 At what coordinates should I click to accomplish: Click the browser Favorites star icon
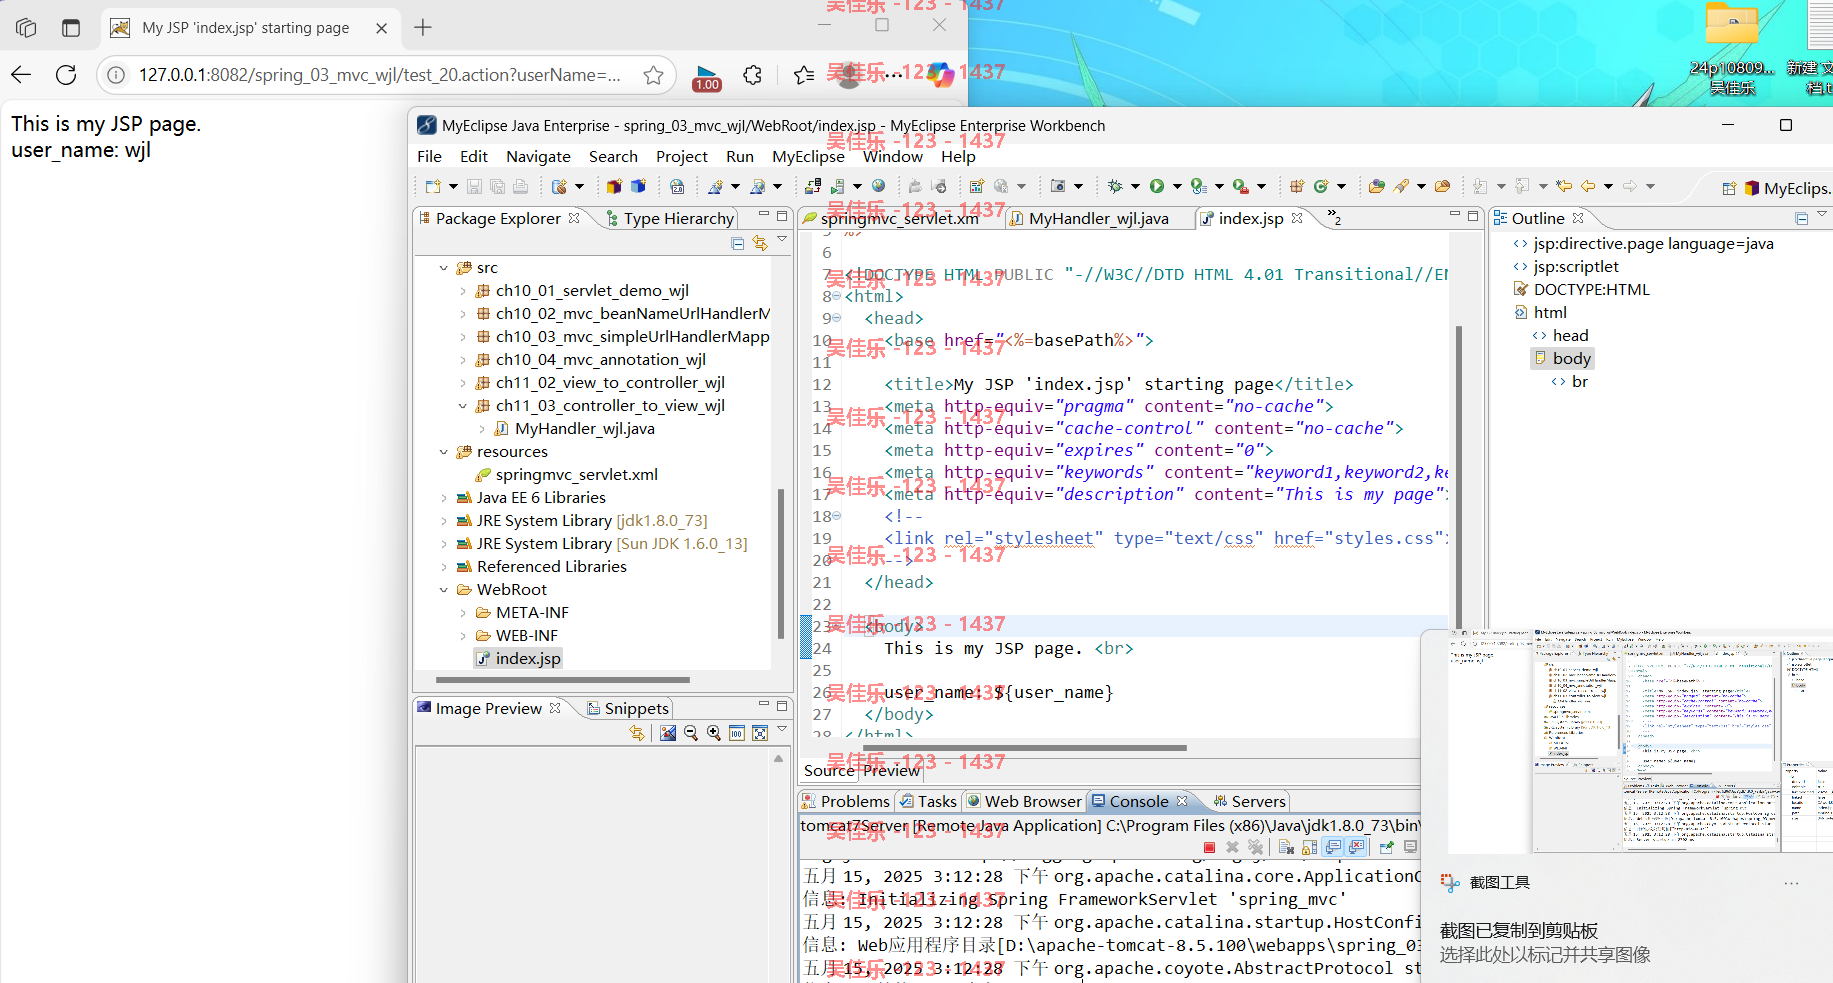click(x=653, y=75)
